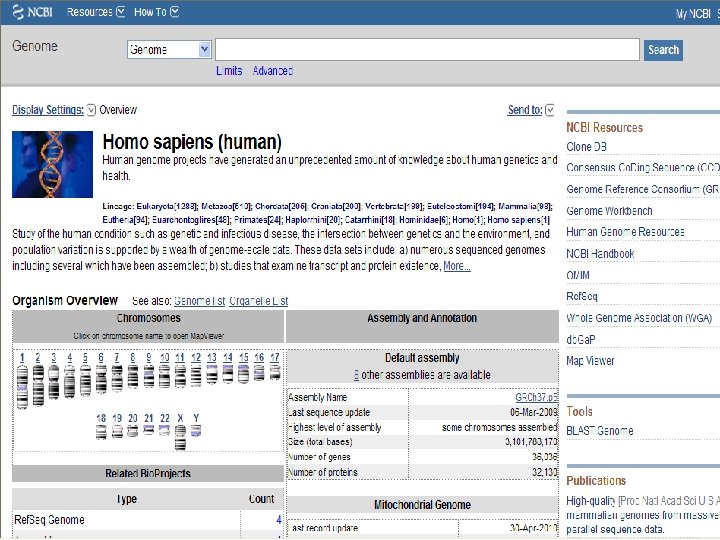Open the How To dropdown menu
The image size is (720, 540).
156,12
